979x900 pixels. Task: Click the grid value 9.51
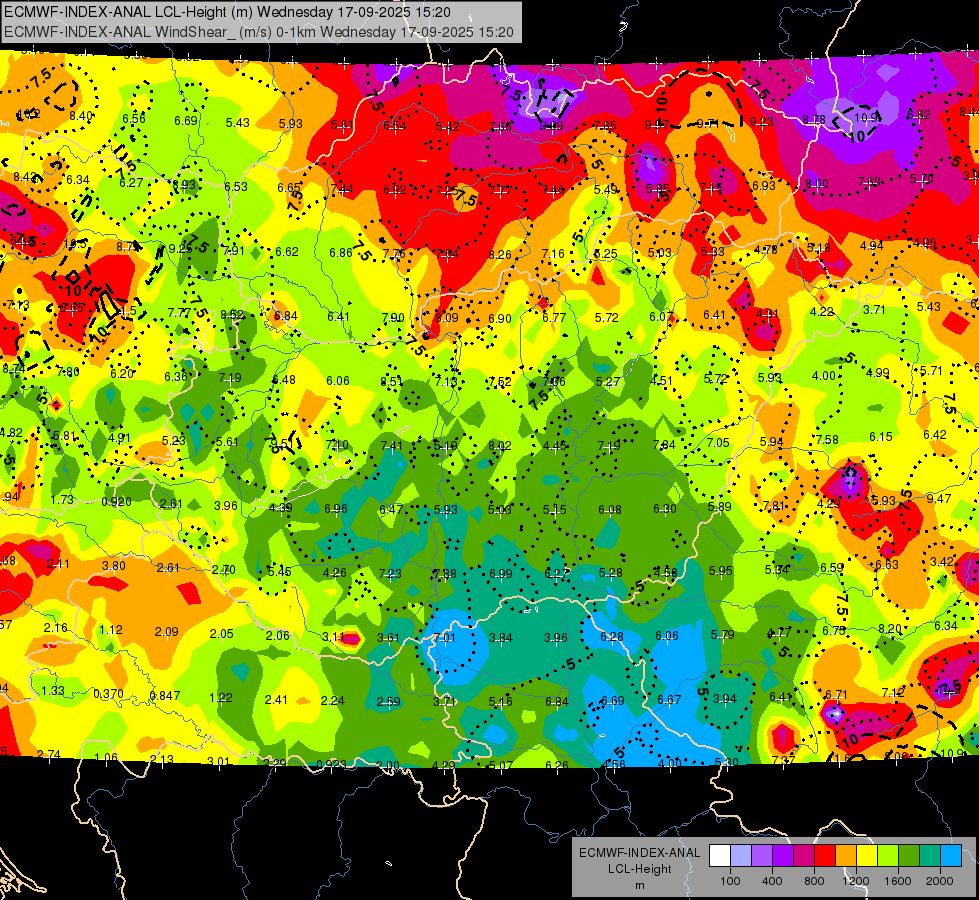point(282,444)
